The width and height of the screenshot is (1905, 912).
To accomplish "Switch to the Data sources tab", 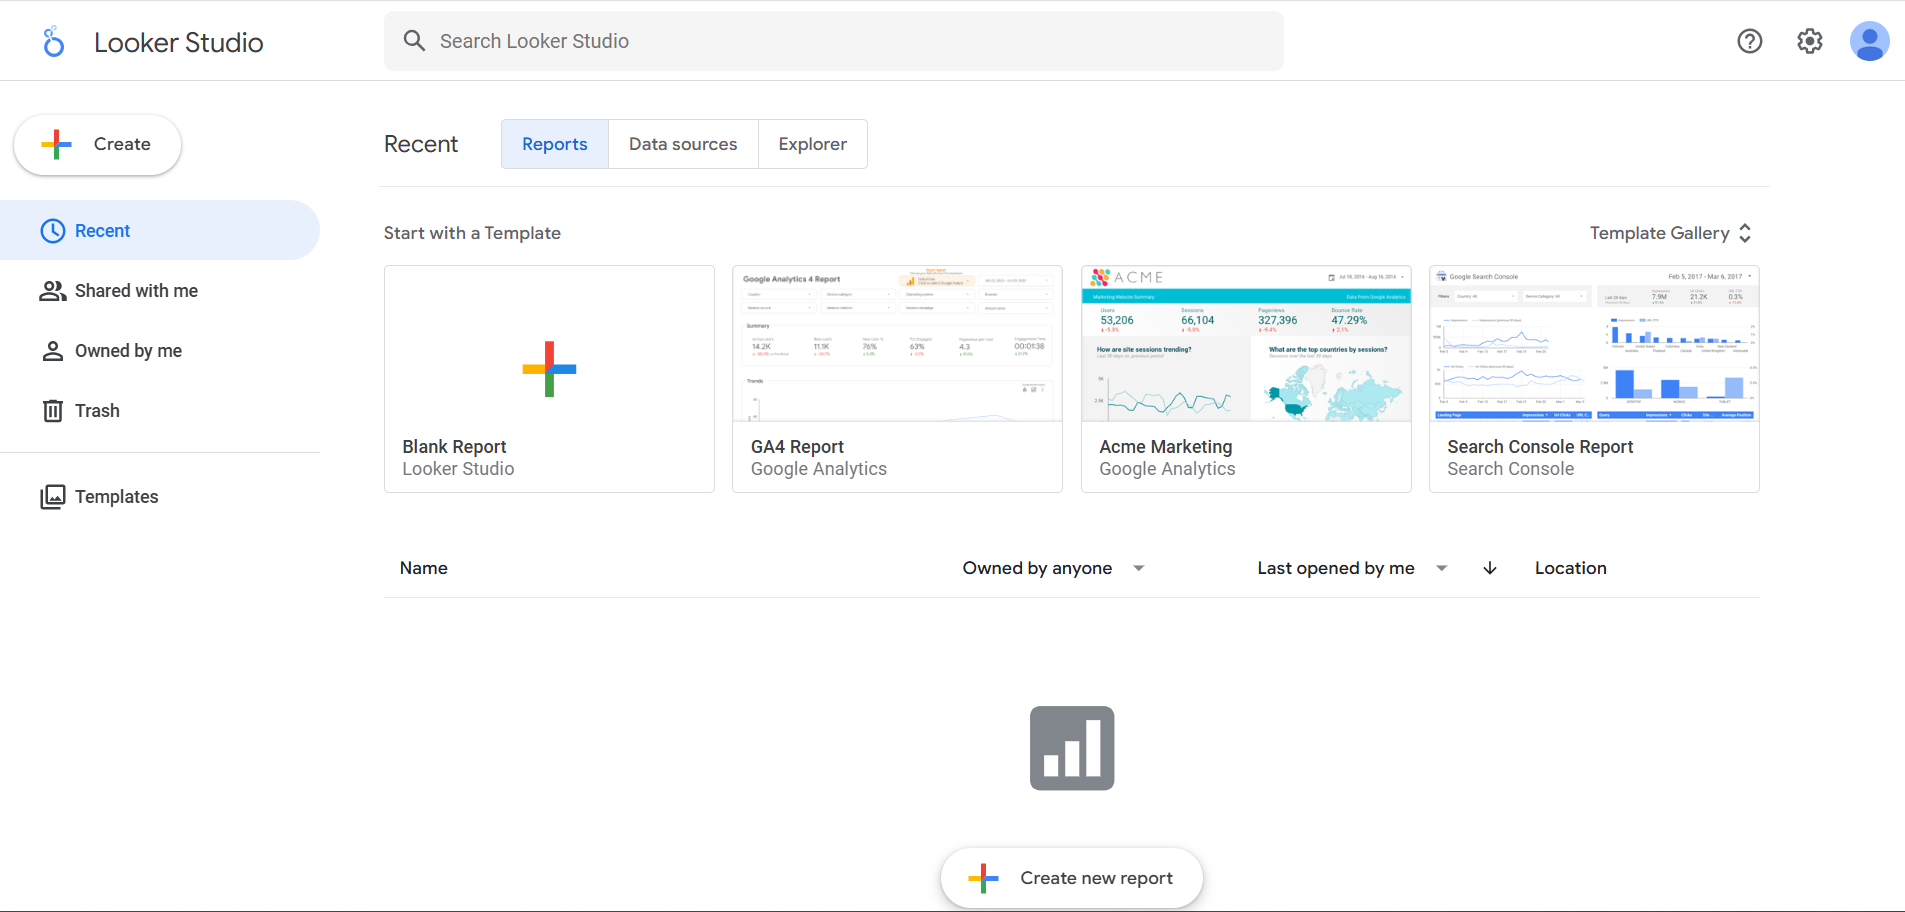I will click(x=683, y=143).
